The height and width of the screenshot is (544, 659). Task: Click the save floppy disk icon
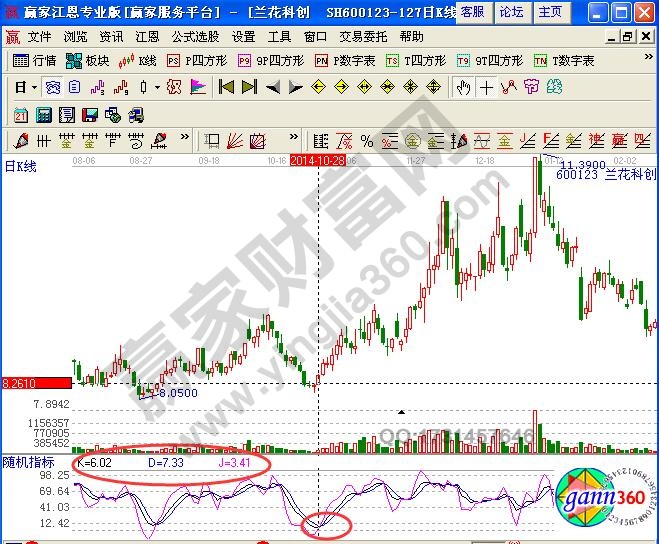click(89, 114)
